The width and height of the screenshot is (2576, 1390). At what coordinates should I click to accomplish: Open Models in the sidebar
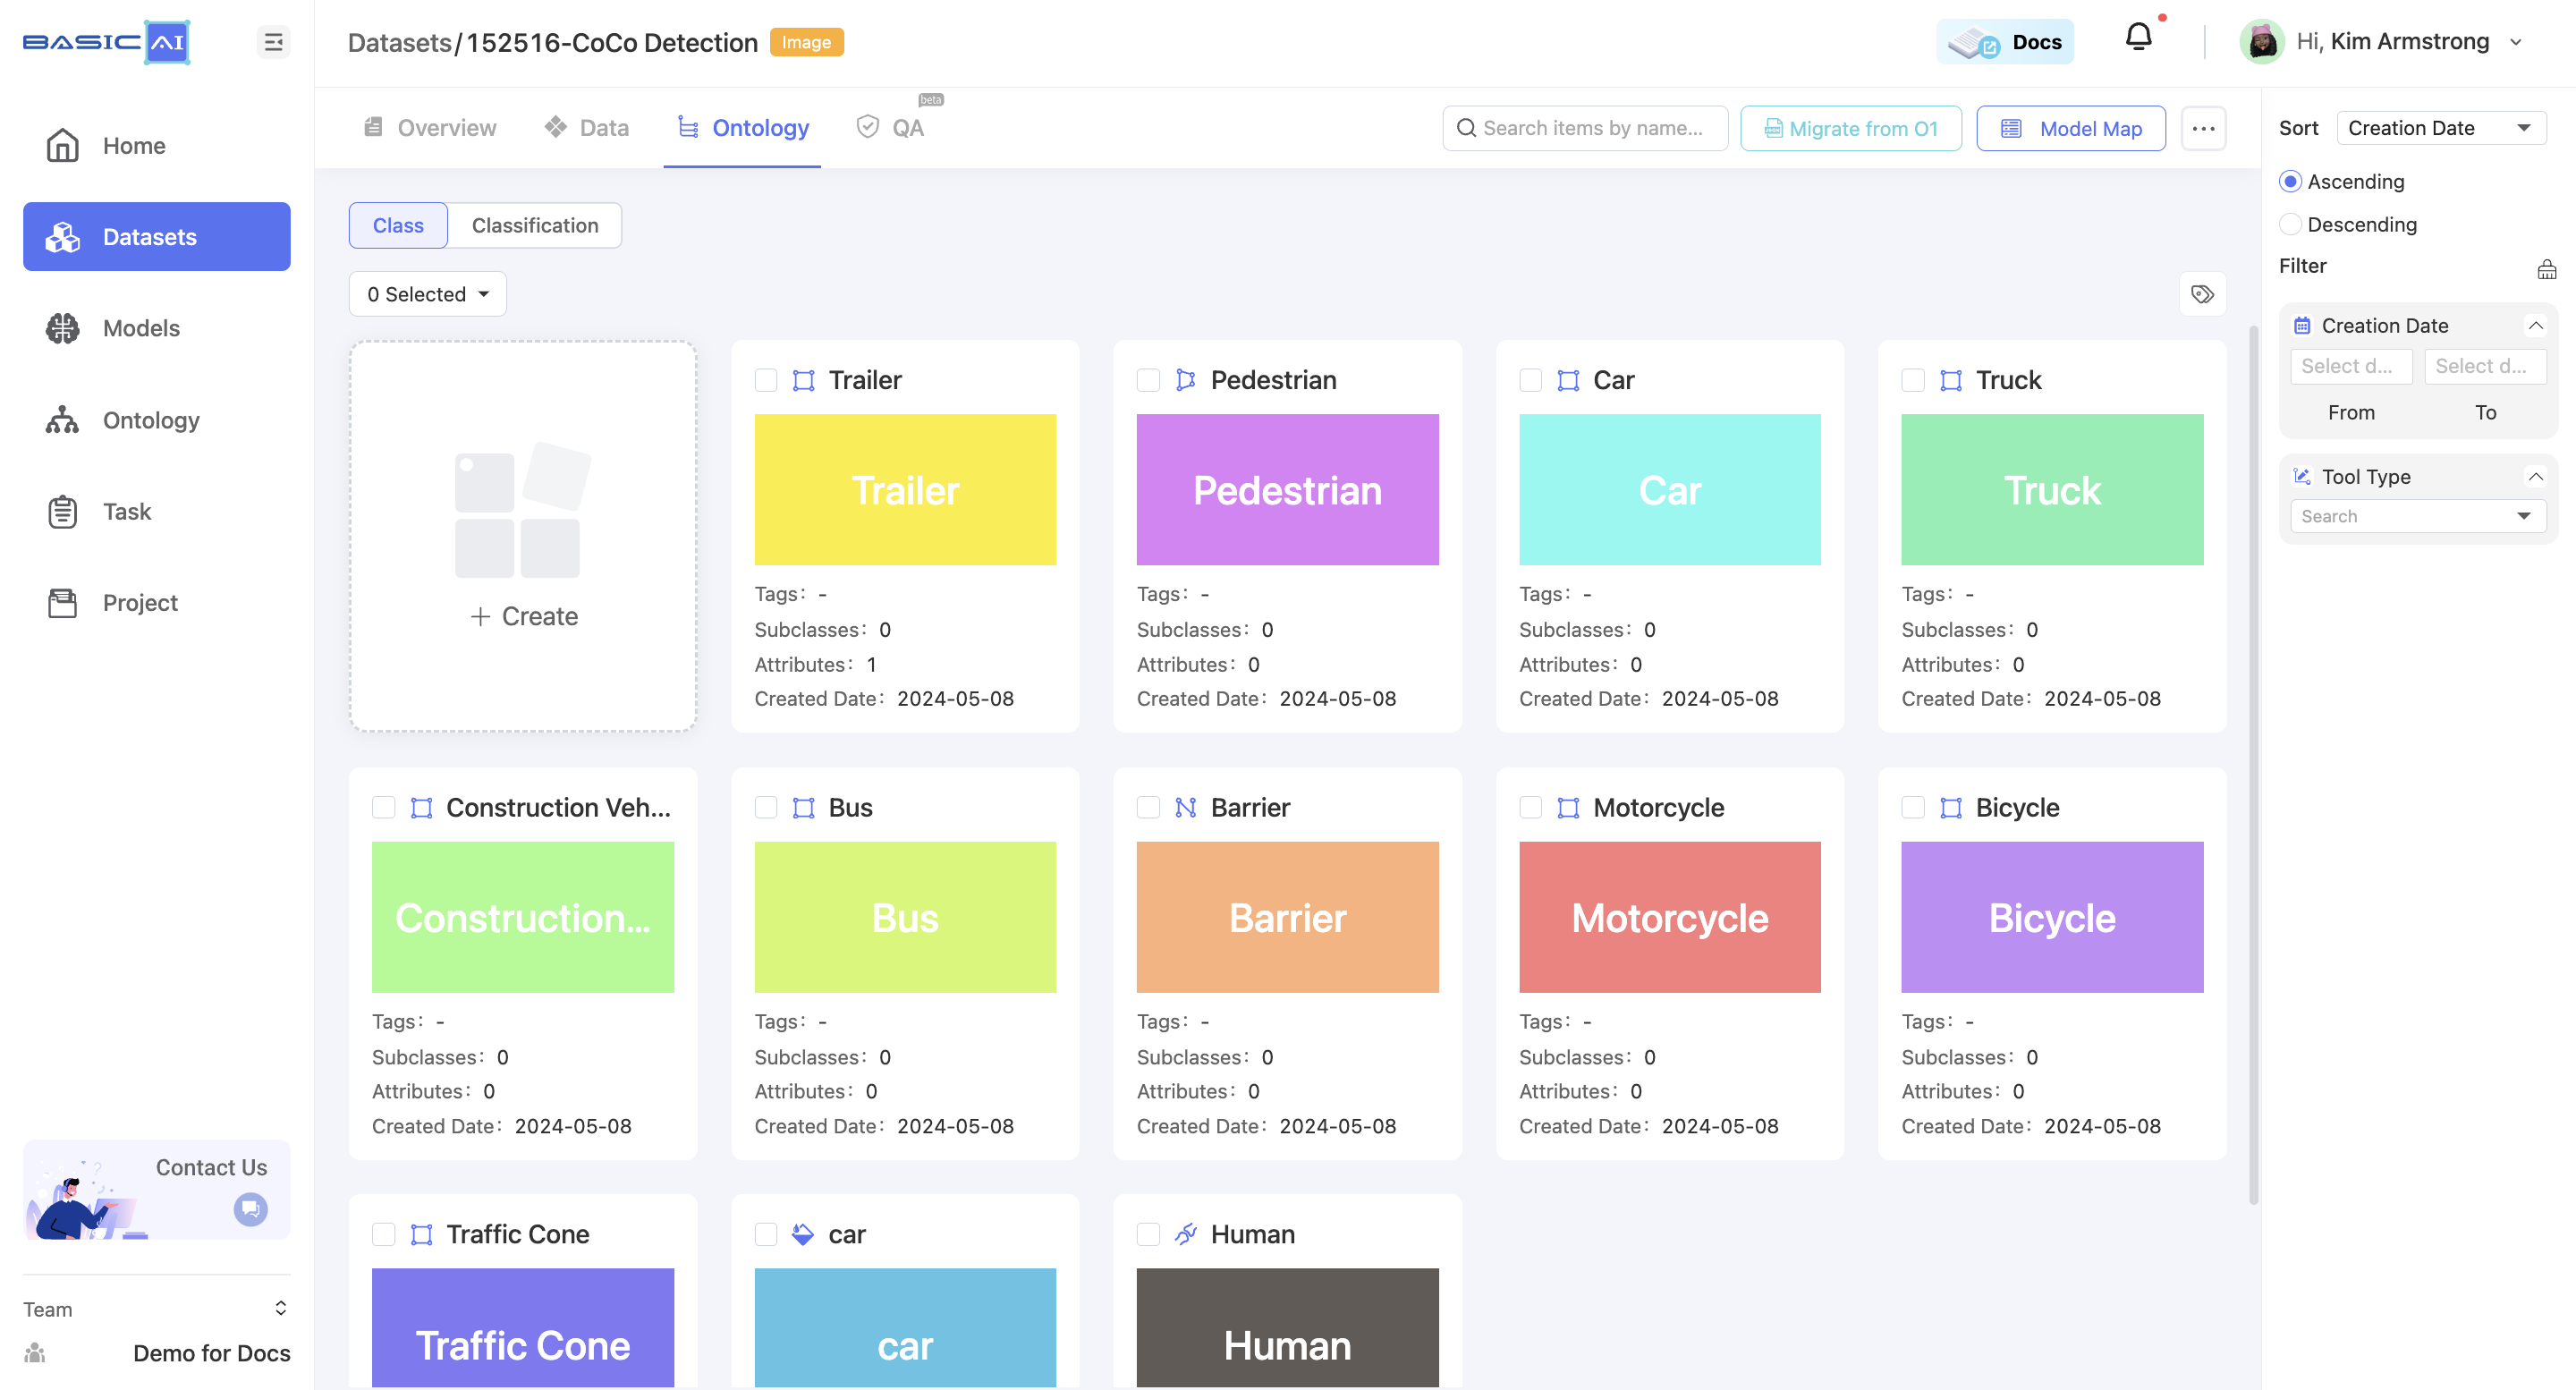click(157, 328)
